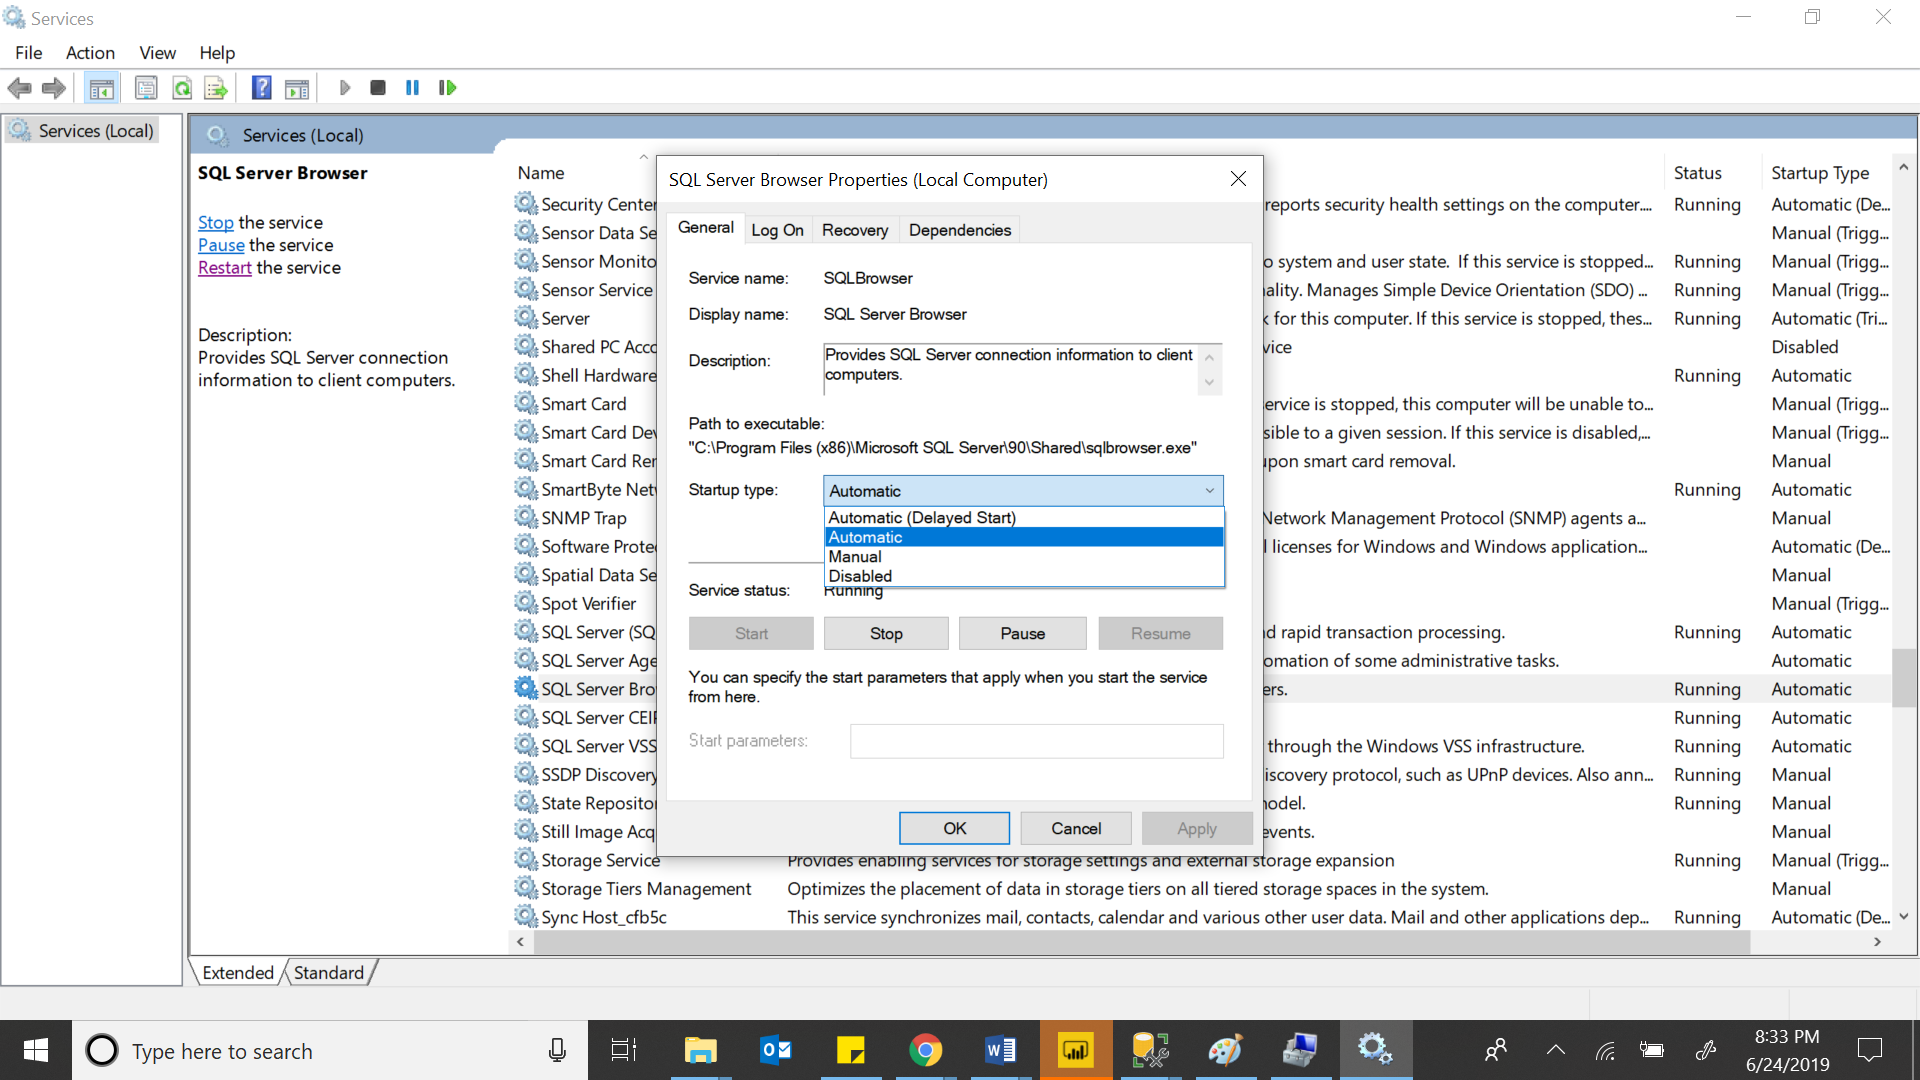Screen dimensions: 1920x1080
Task: Open the Export List icon
Action: pos(216,87)
